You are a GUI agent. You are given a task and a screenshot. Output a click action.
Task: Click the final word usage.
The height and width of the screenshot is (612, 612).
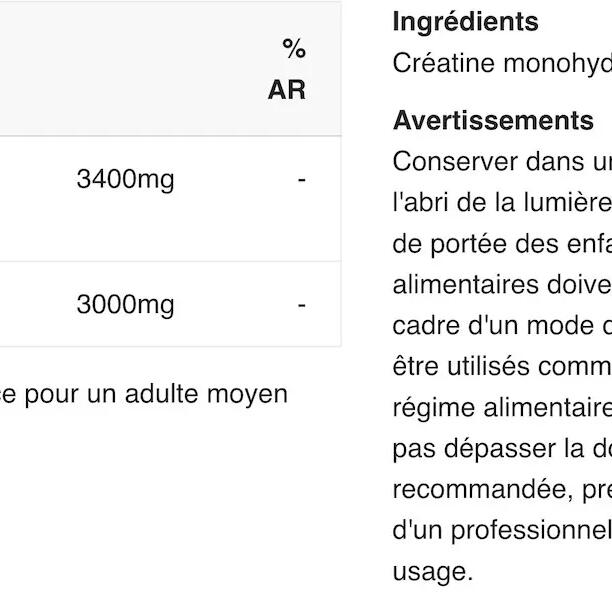(x=431, y=572)
